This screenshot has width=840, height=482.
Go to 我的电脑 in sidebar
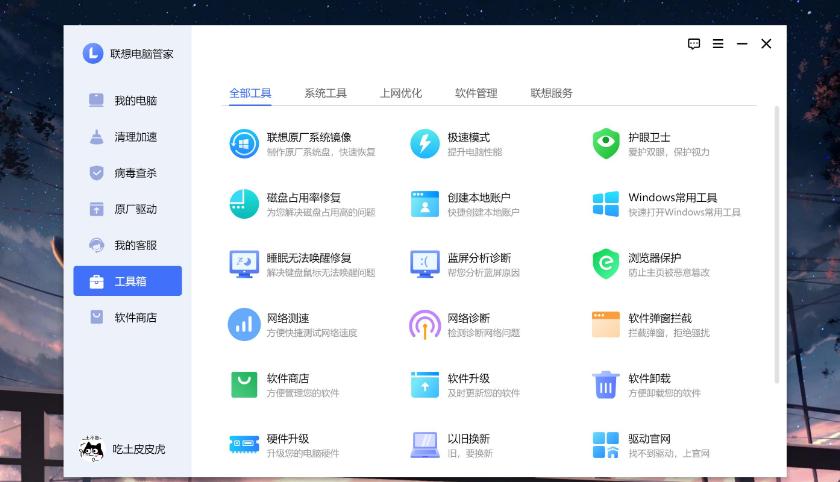pos(128,101)
